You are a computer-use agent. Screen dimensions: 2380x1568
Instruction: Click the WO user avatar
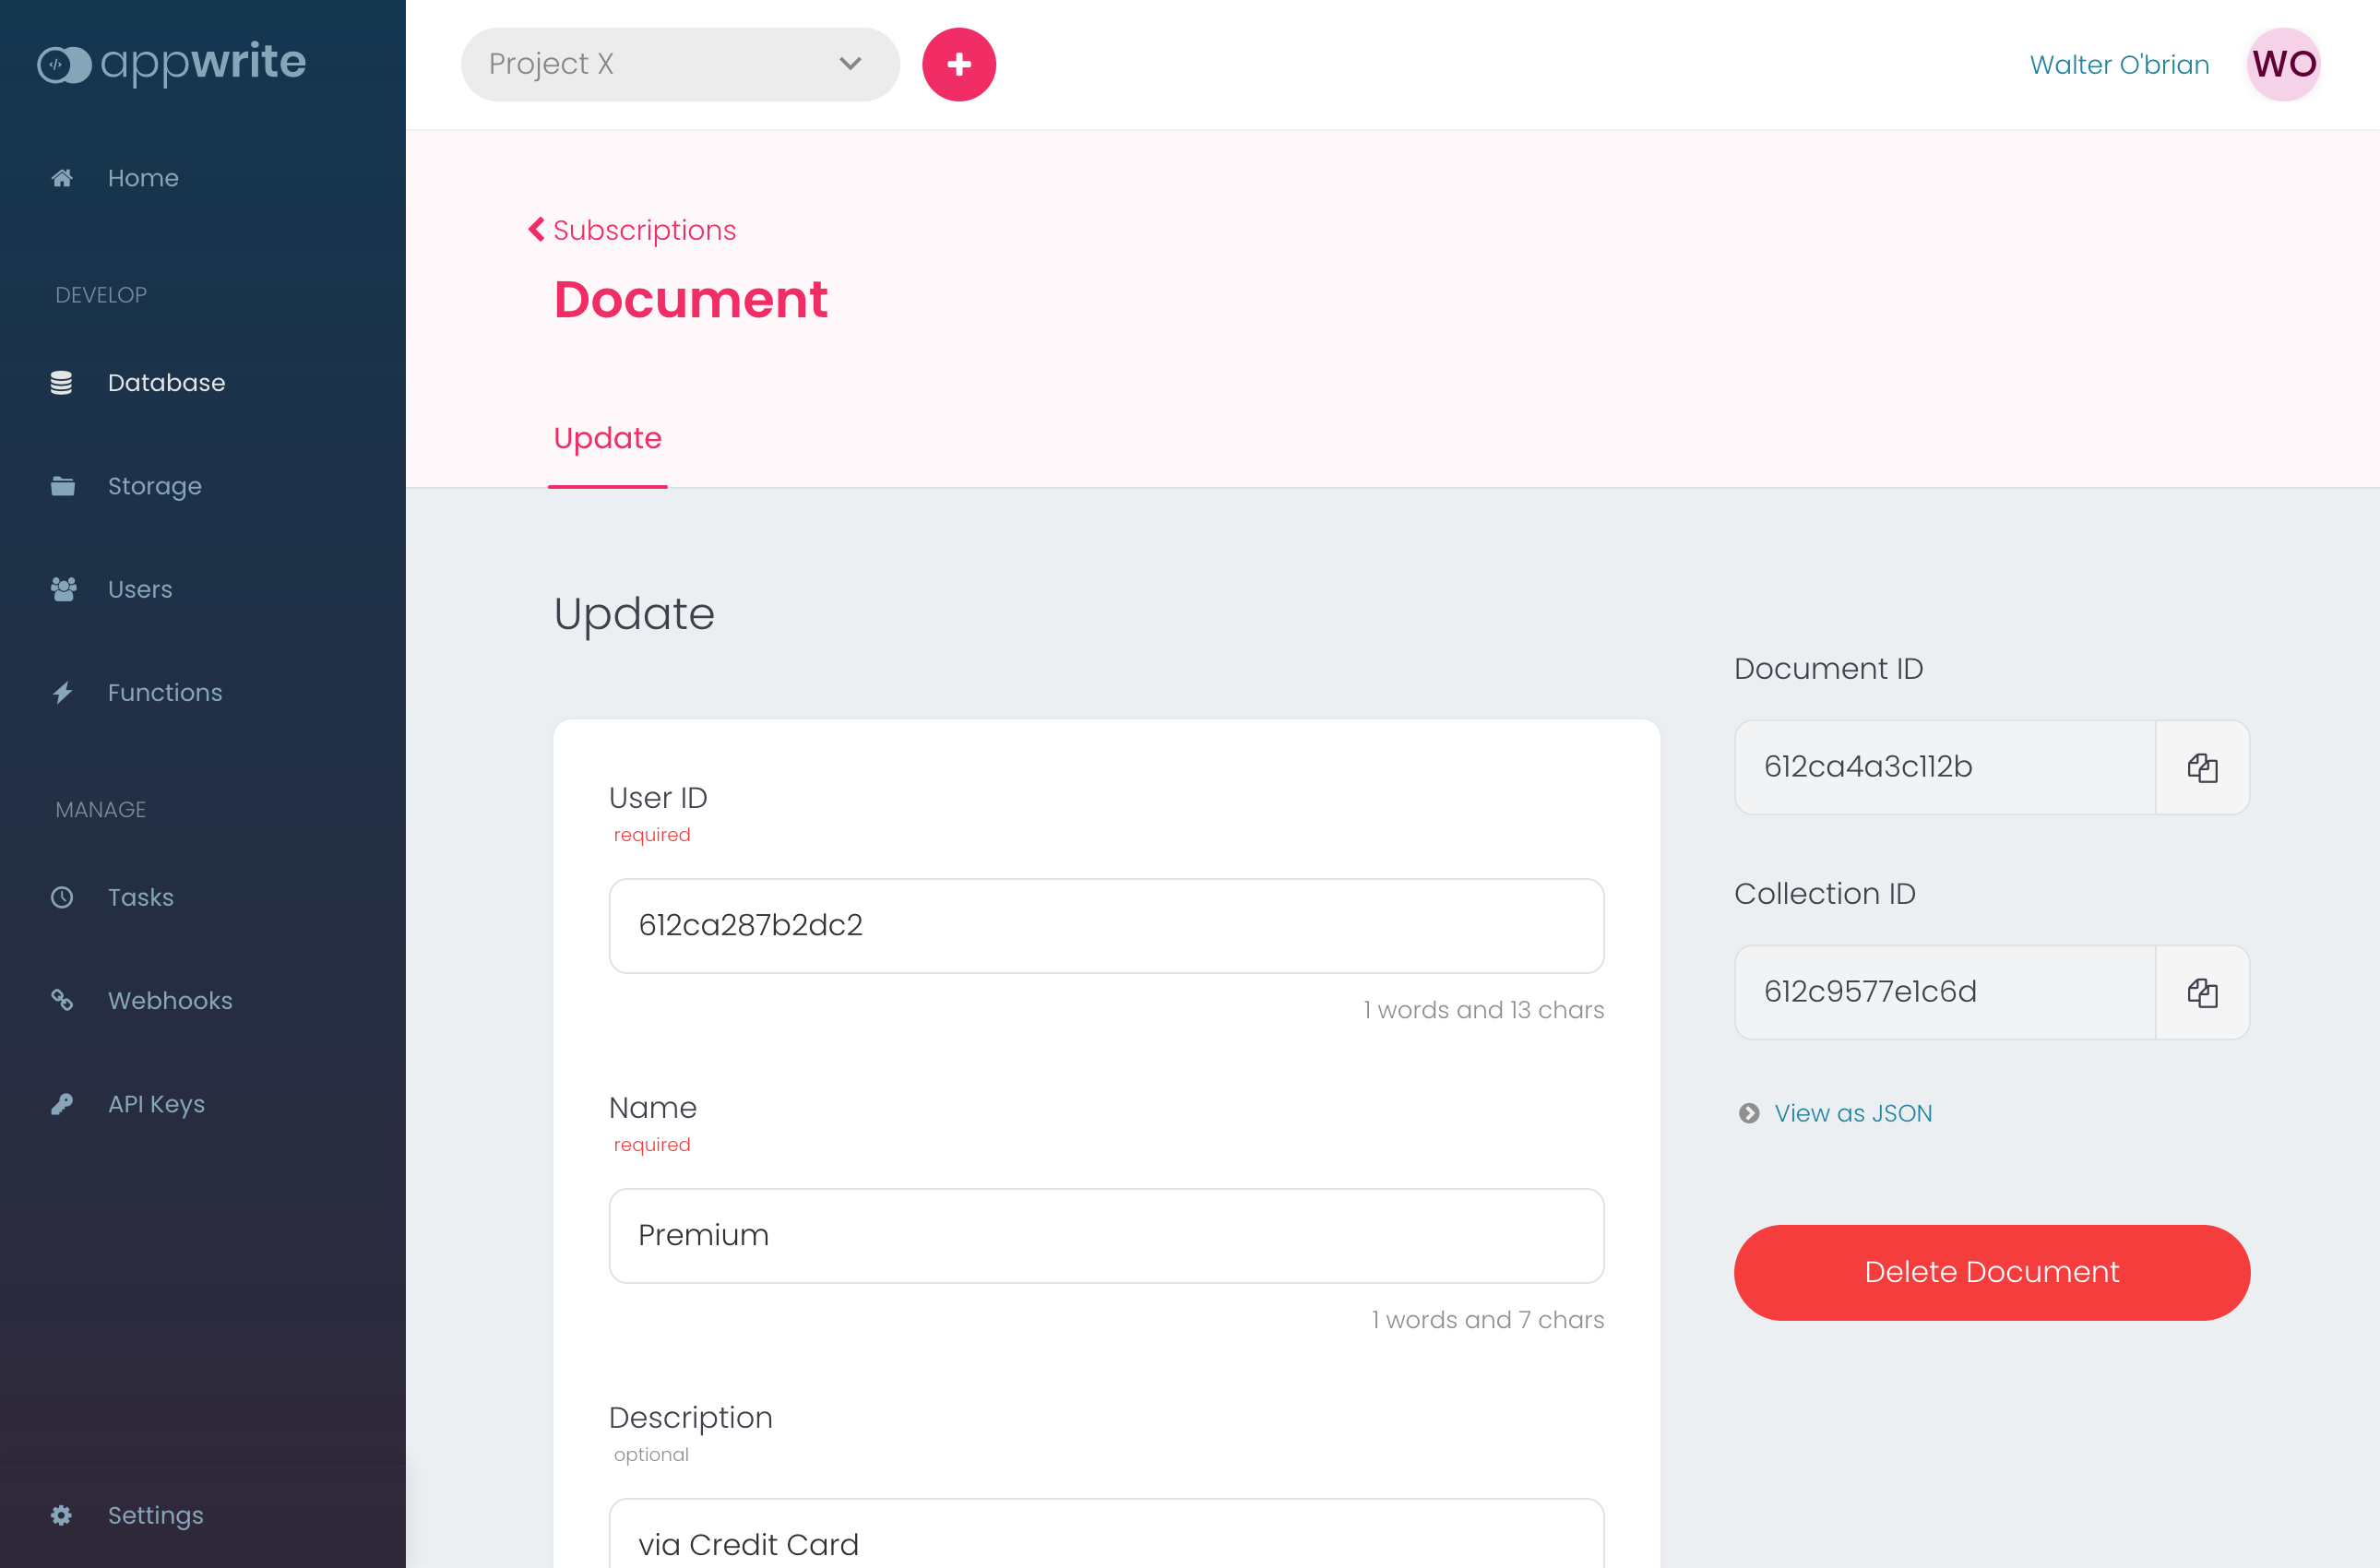[x=2283, y=64]
